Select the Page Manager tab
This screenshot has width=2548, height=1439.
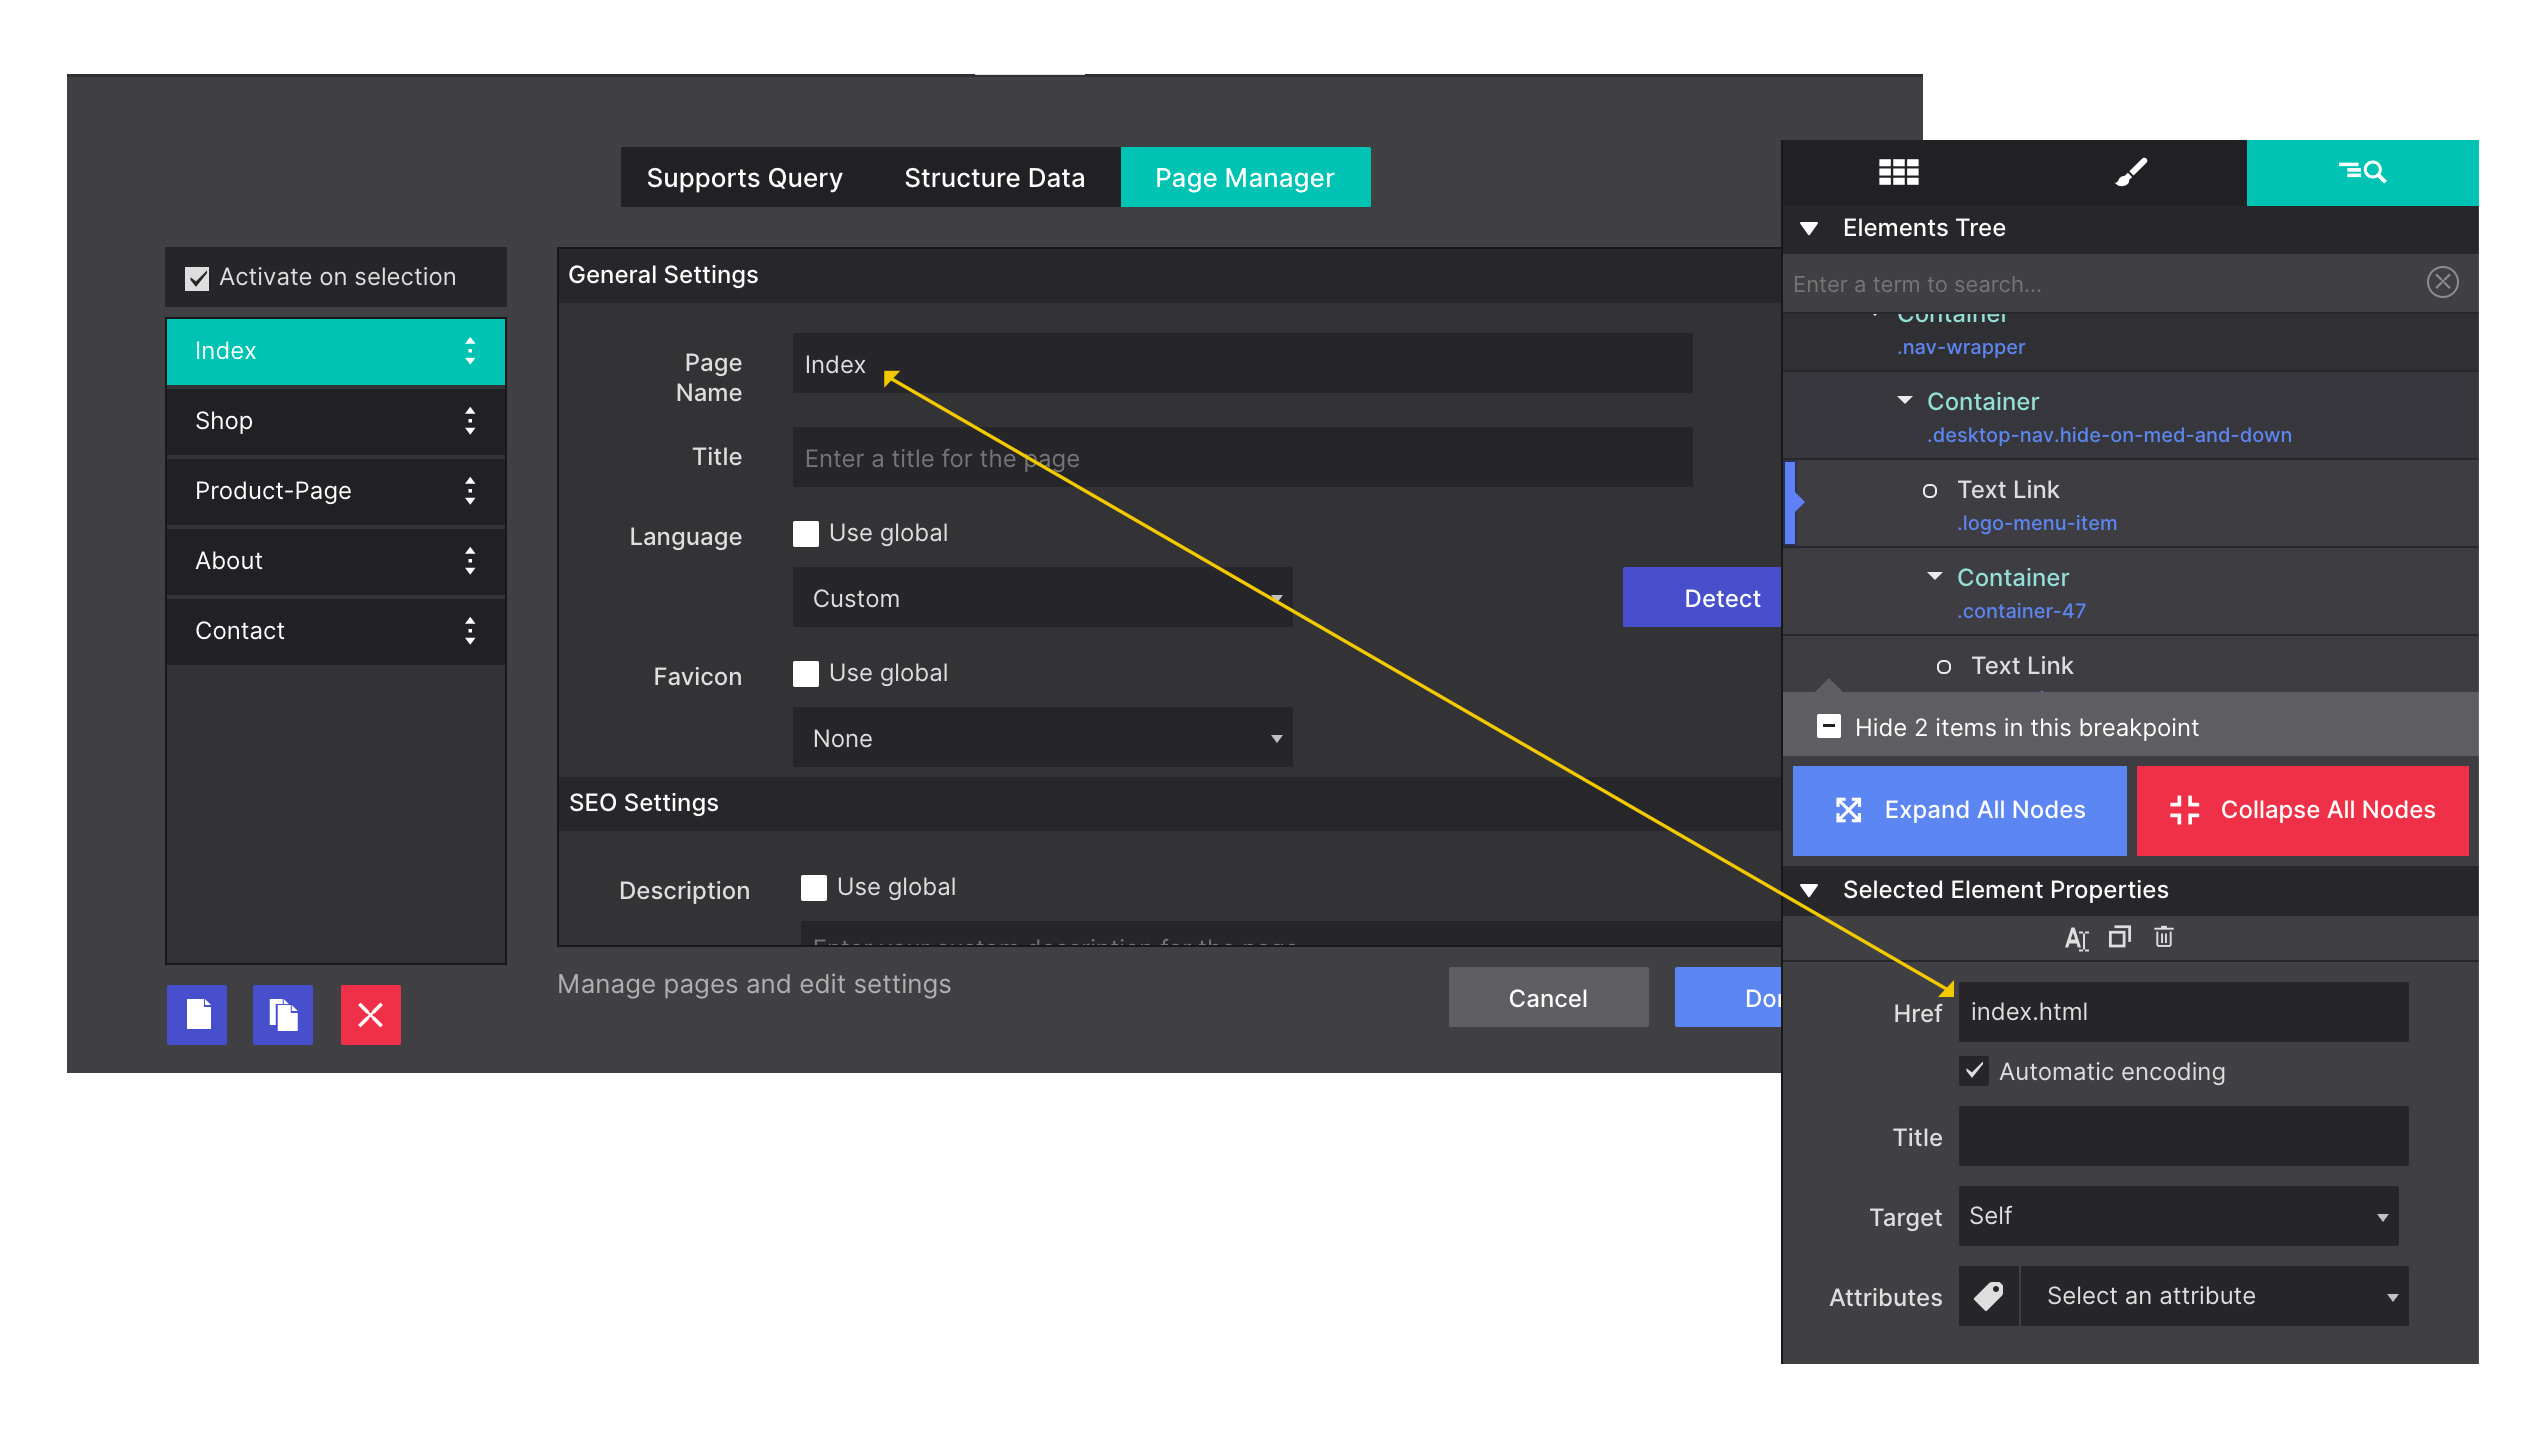click(1244, 178)
